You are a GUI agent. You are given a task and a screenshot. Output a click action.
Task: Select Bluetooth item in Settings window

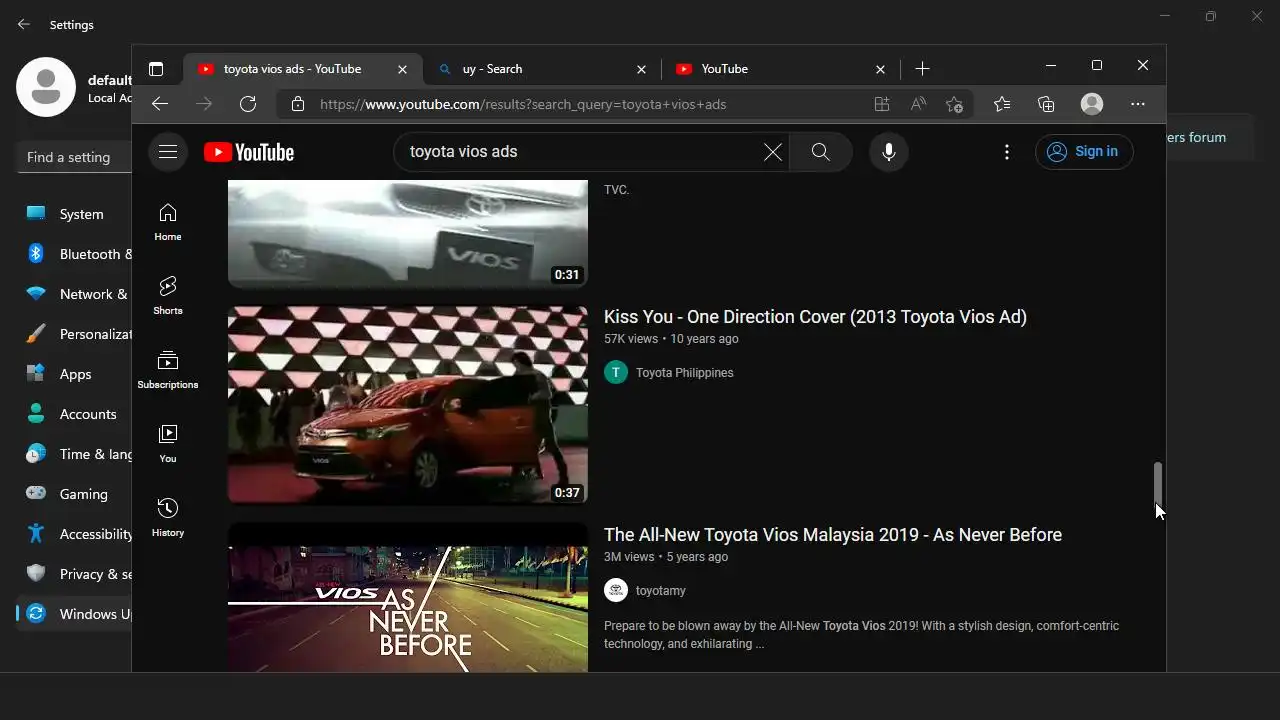(75, 254)
